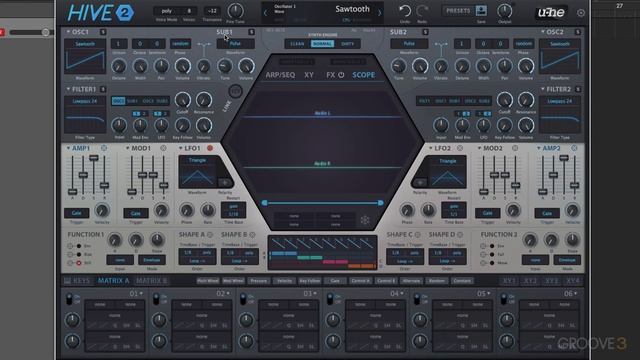Click the Save preset disk icon

pyautogui.click(x=481, y=11)
